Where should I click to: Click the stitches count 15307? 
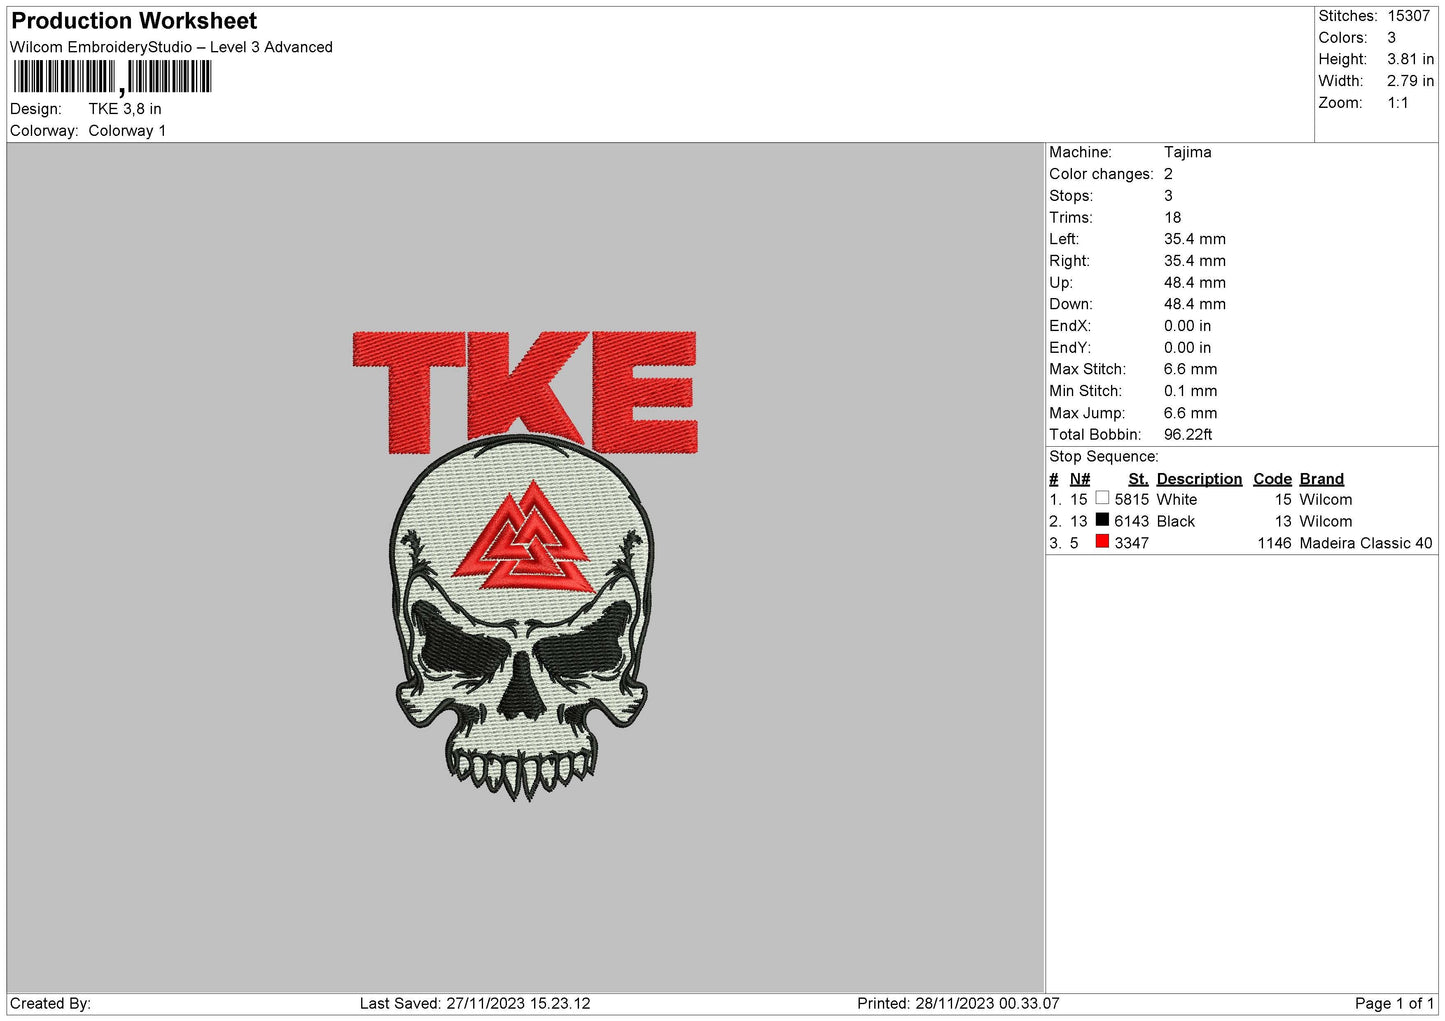pos(1409,16)
